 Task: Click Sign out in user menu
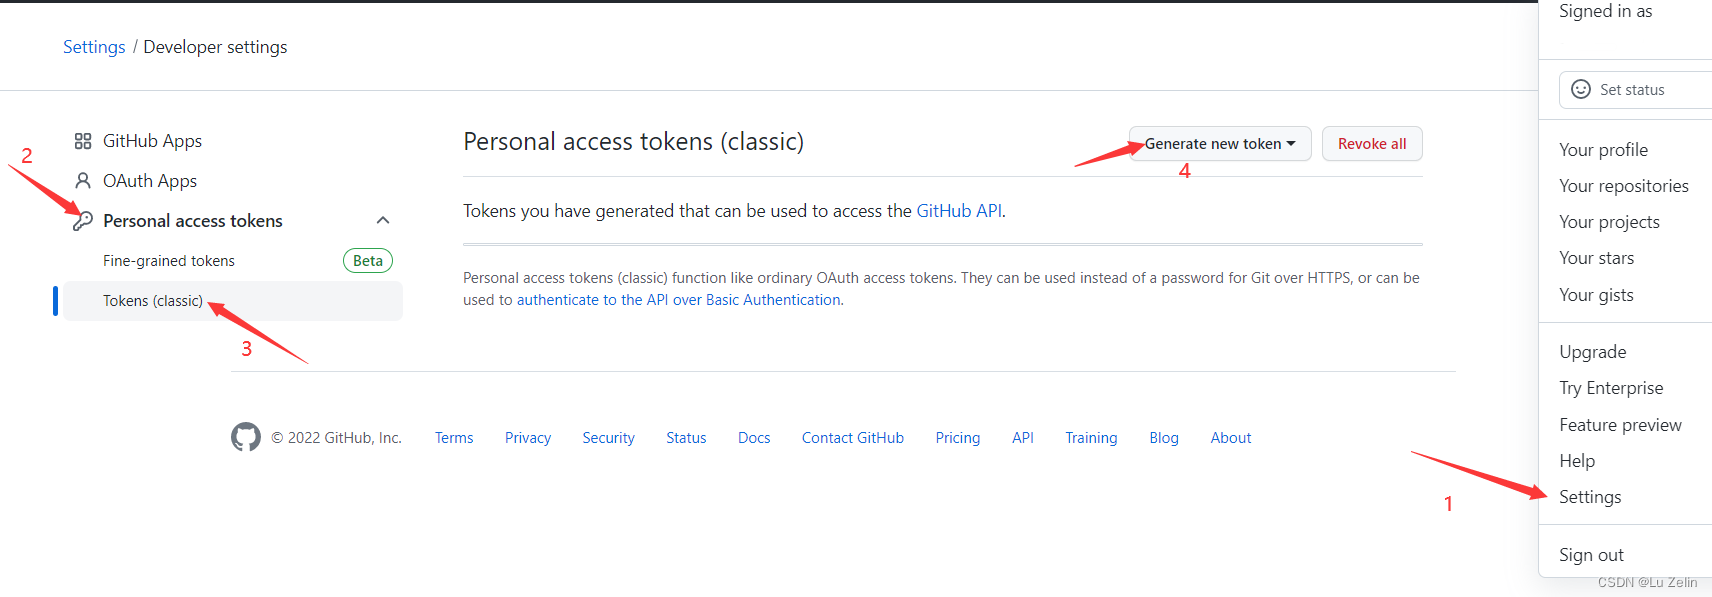[x=1591, y=555]
